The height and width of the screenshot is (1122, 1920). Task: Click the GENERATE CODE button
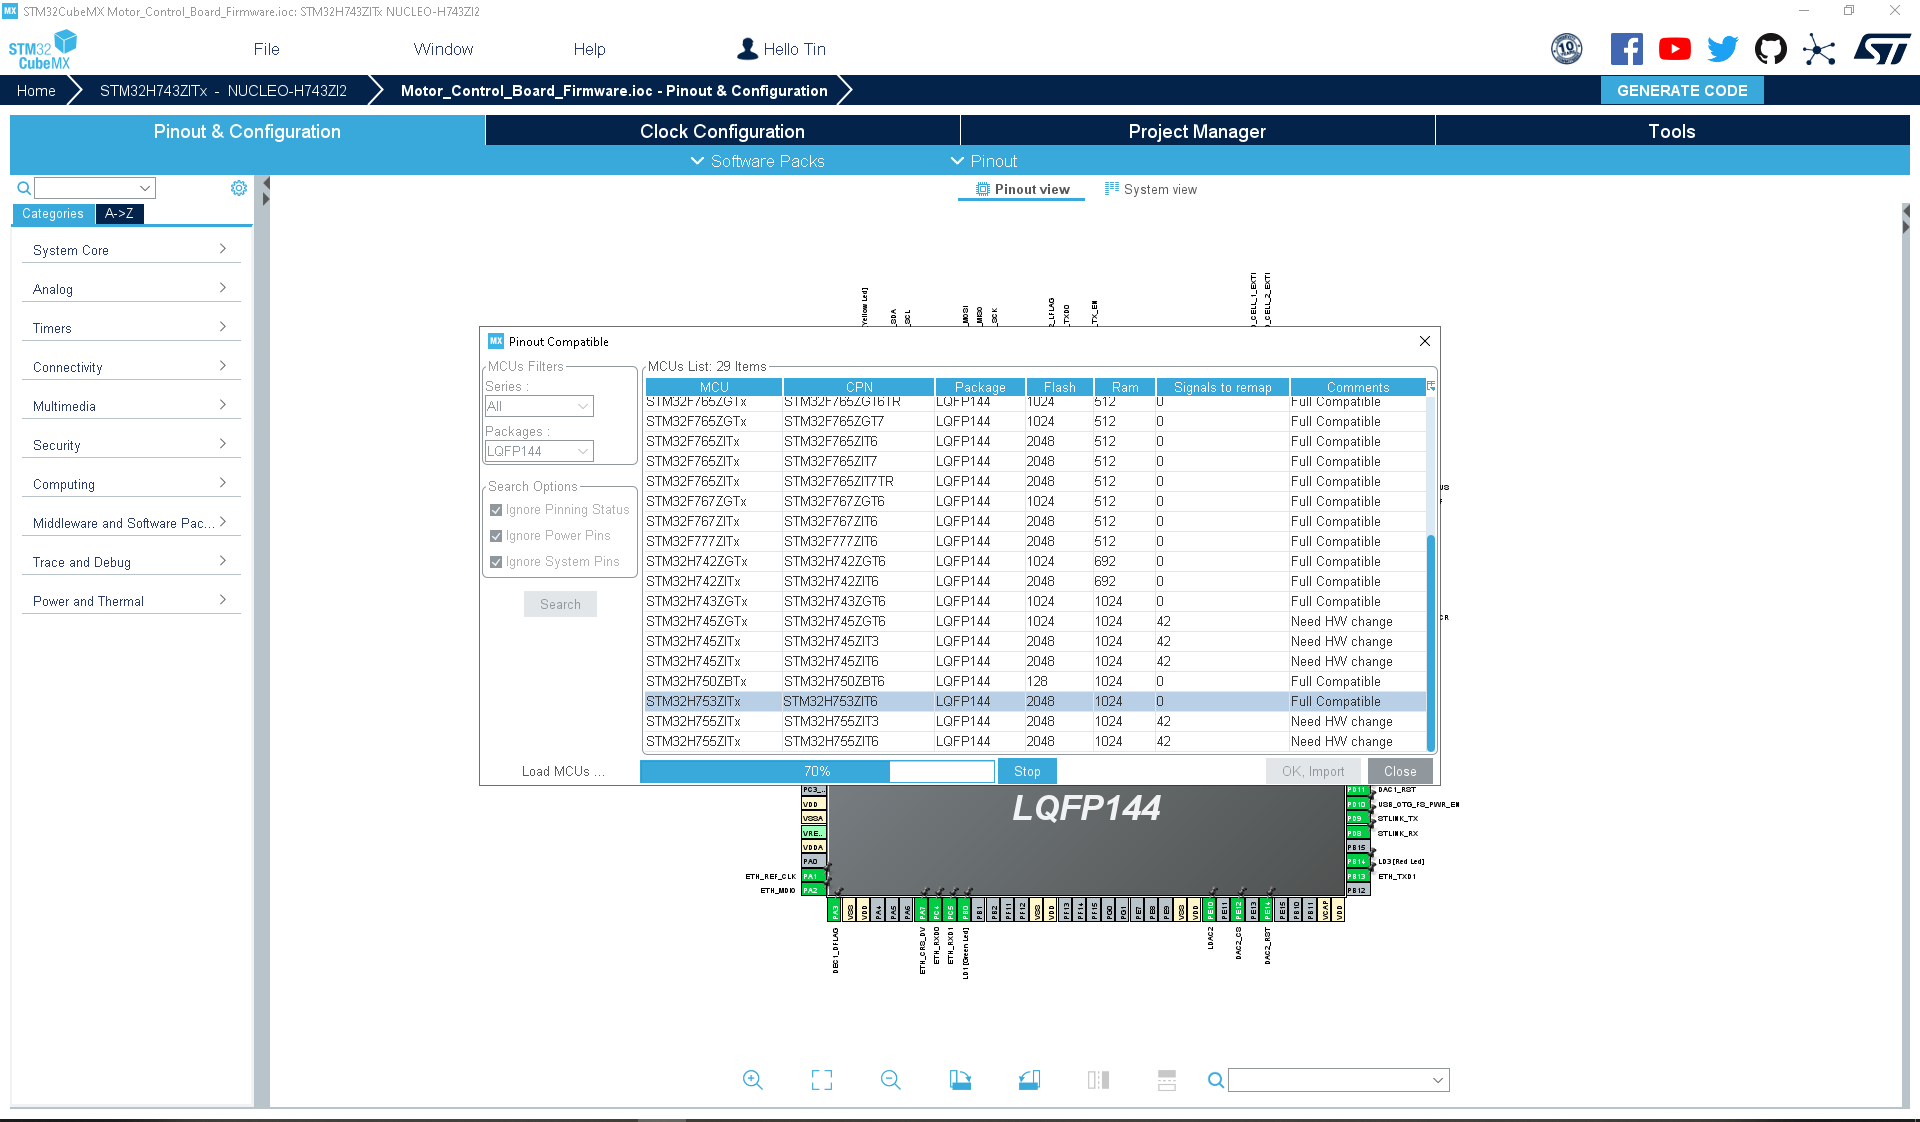(1682, 90)
